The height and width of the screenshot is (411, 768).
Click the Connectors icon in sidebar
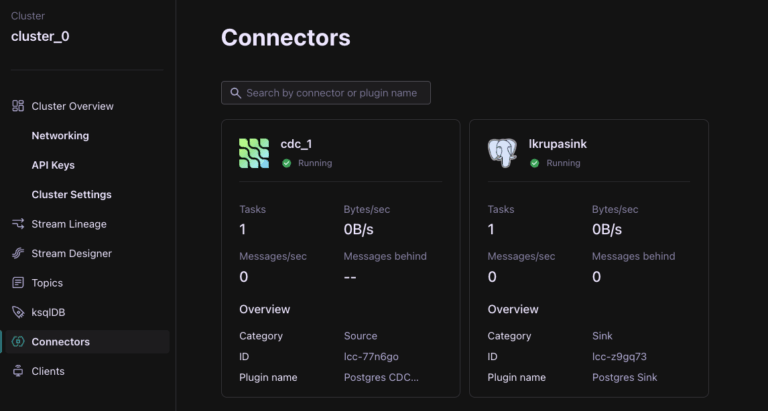(18, 342)
